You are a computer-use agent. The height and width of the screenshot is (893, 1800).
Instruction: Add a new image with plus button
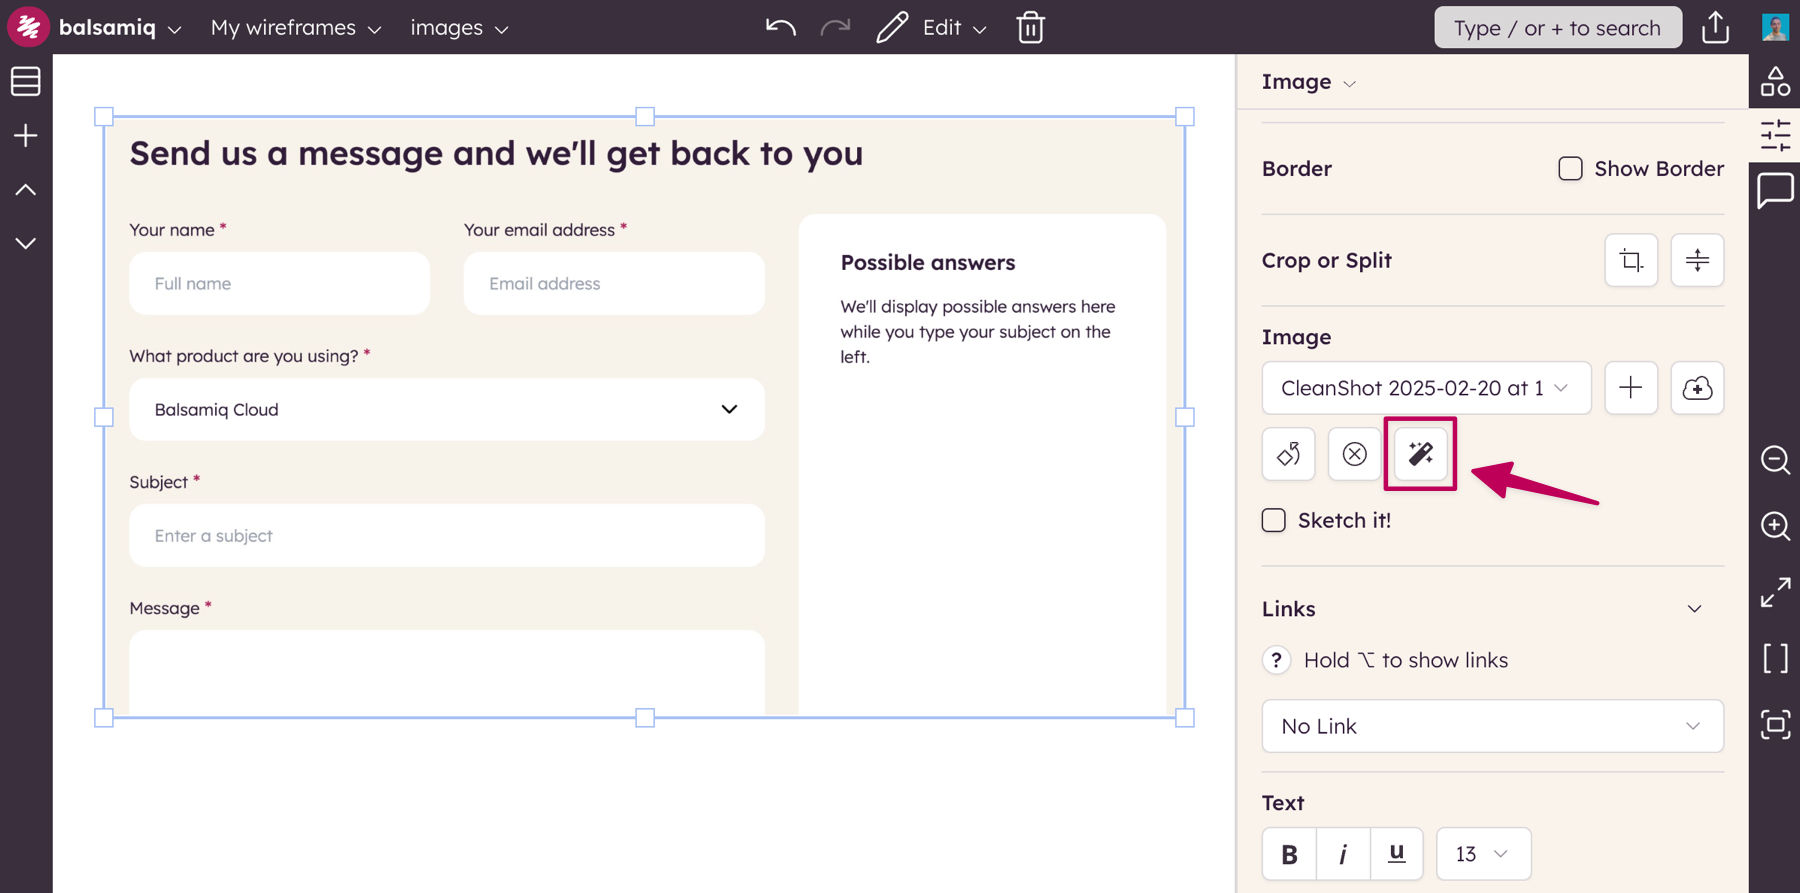(1631, 388)
